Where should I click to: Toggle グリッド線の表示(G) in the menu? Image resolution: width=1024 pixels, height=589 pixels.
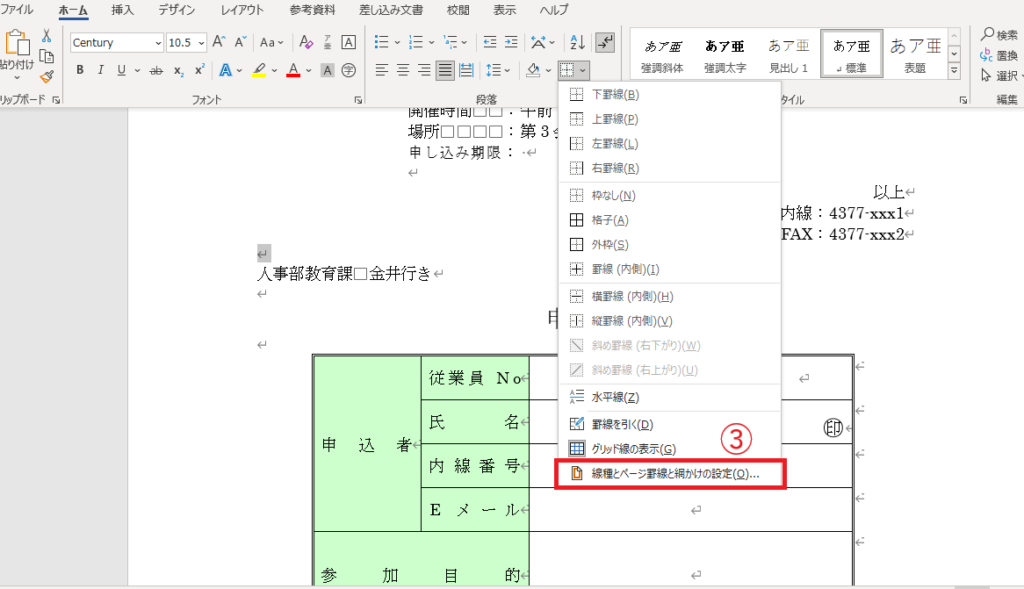coord(669,449)
